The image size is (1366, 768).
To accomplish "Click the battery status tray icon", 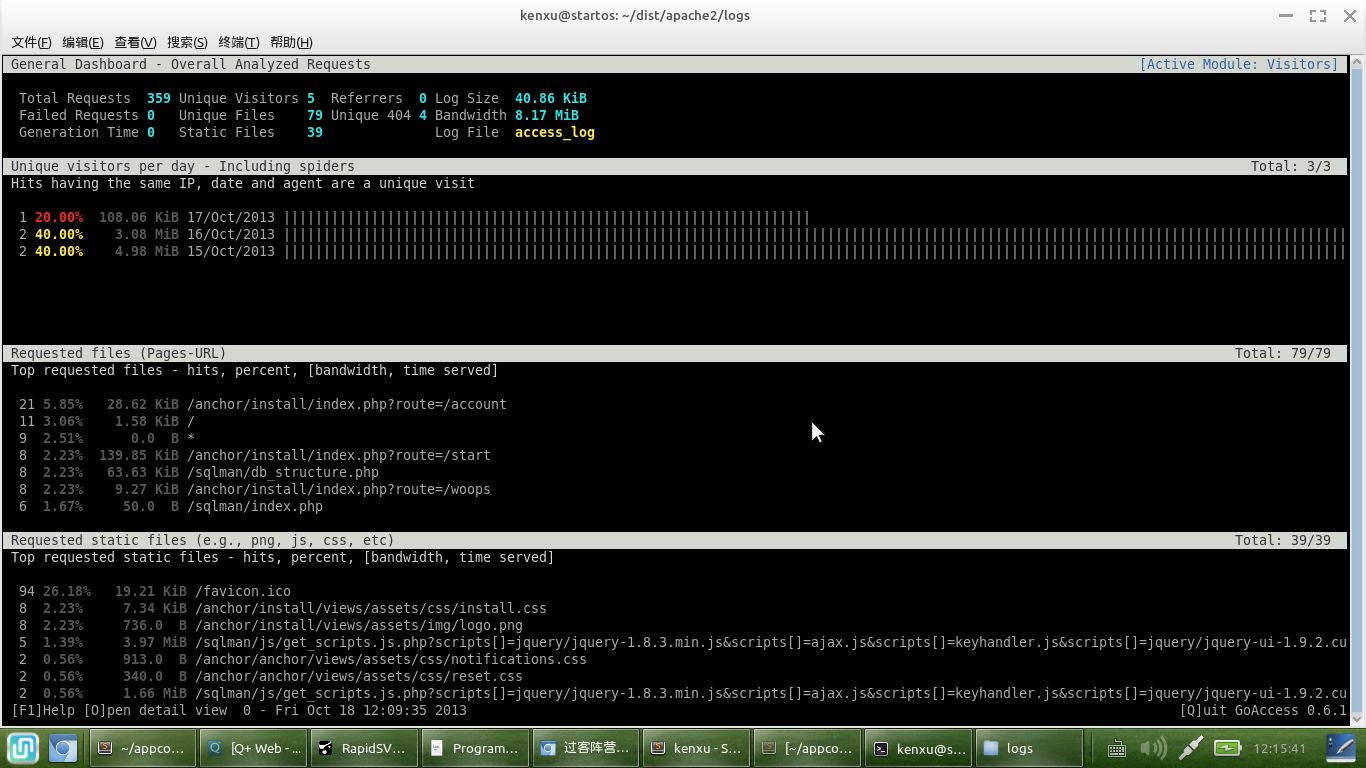I will click(1227, 748).
